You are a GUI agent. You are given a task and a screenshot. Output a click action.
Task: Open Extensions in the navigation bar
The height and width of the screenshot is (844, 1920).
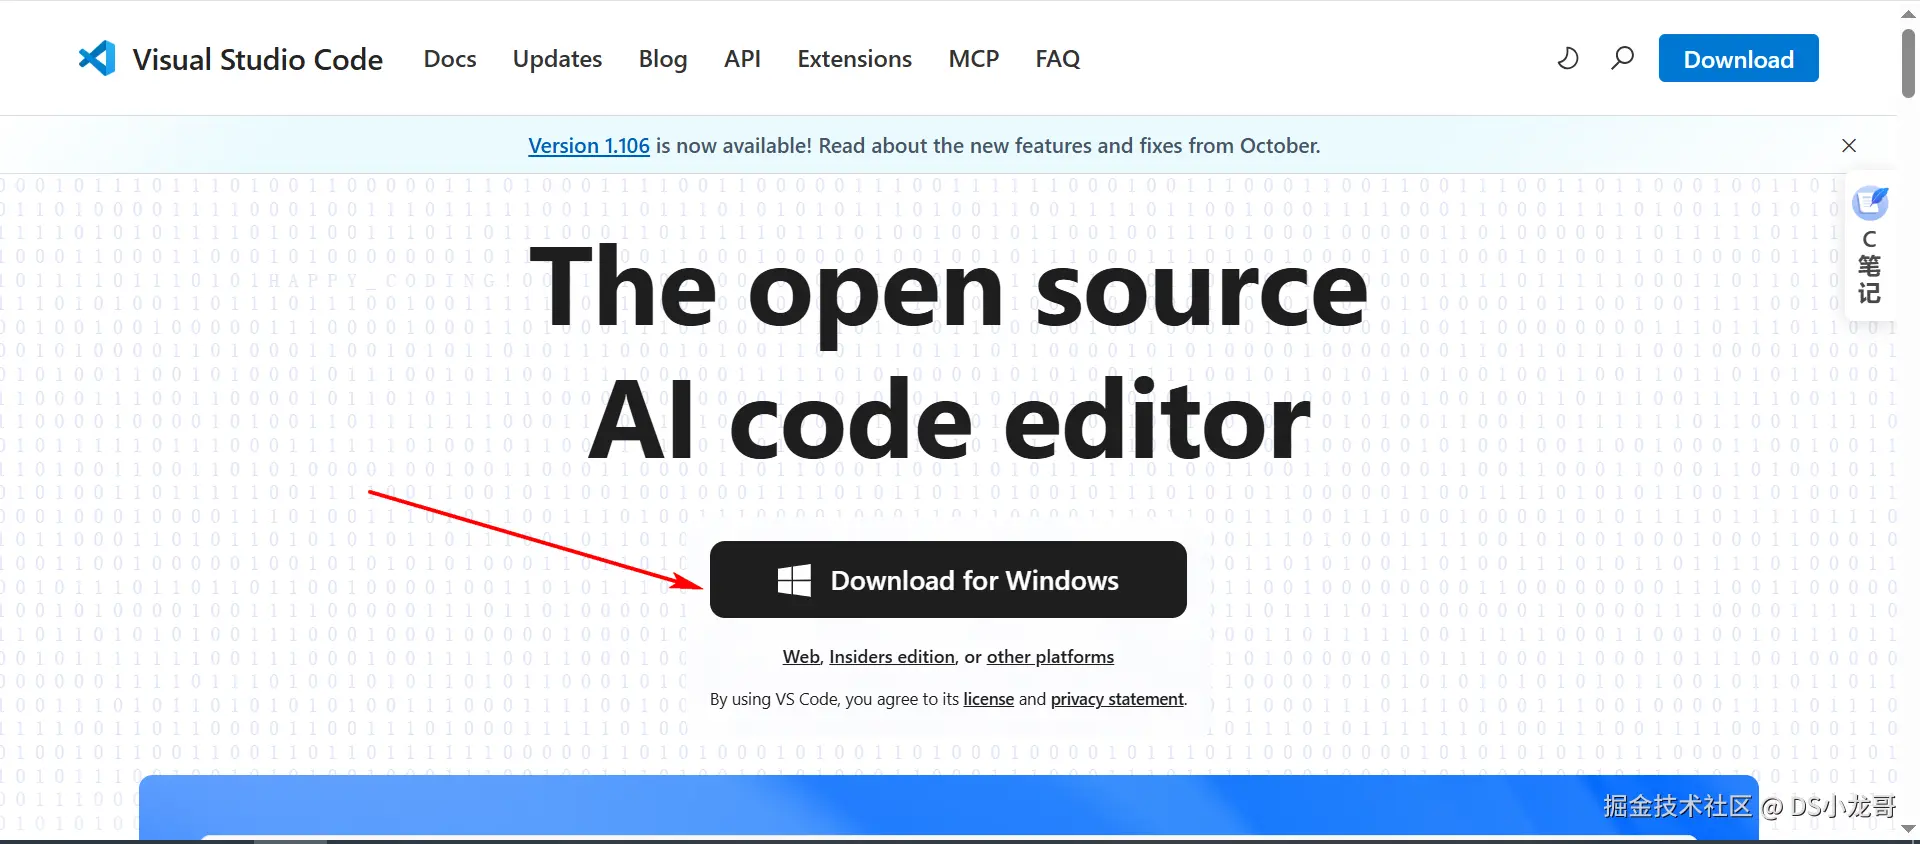tap(854, 59)
